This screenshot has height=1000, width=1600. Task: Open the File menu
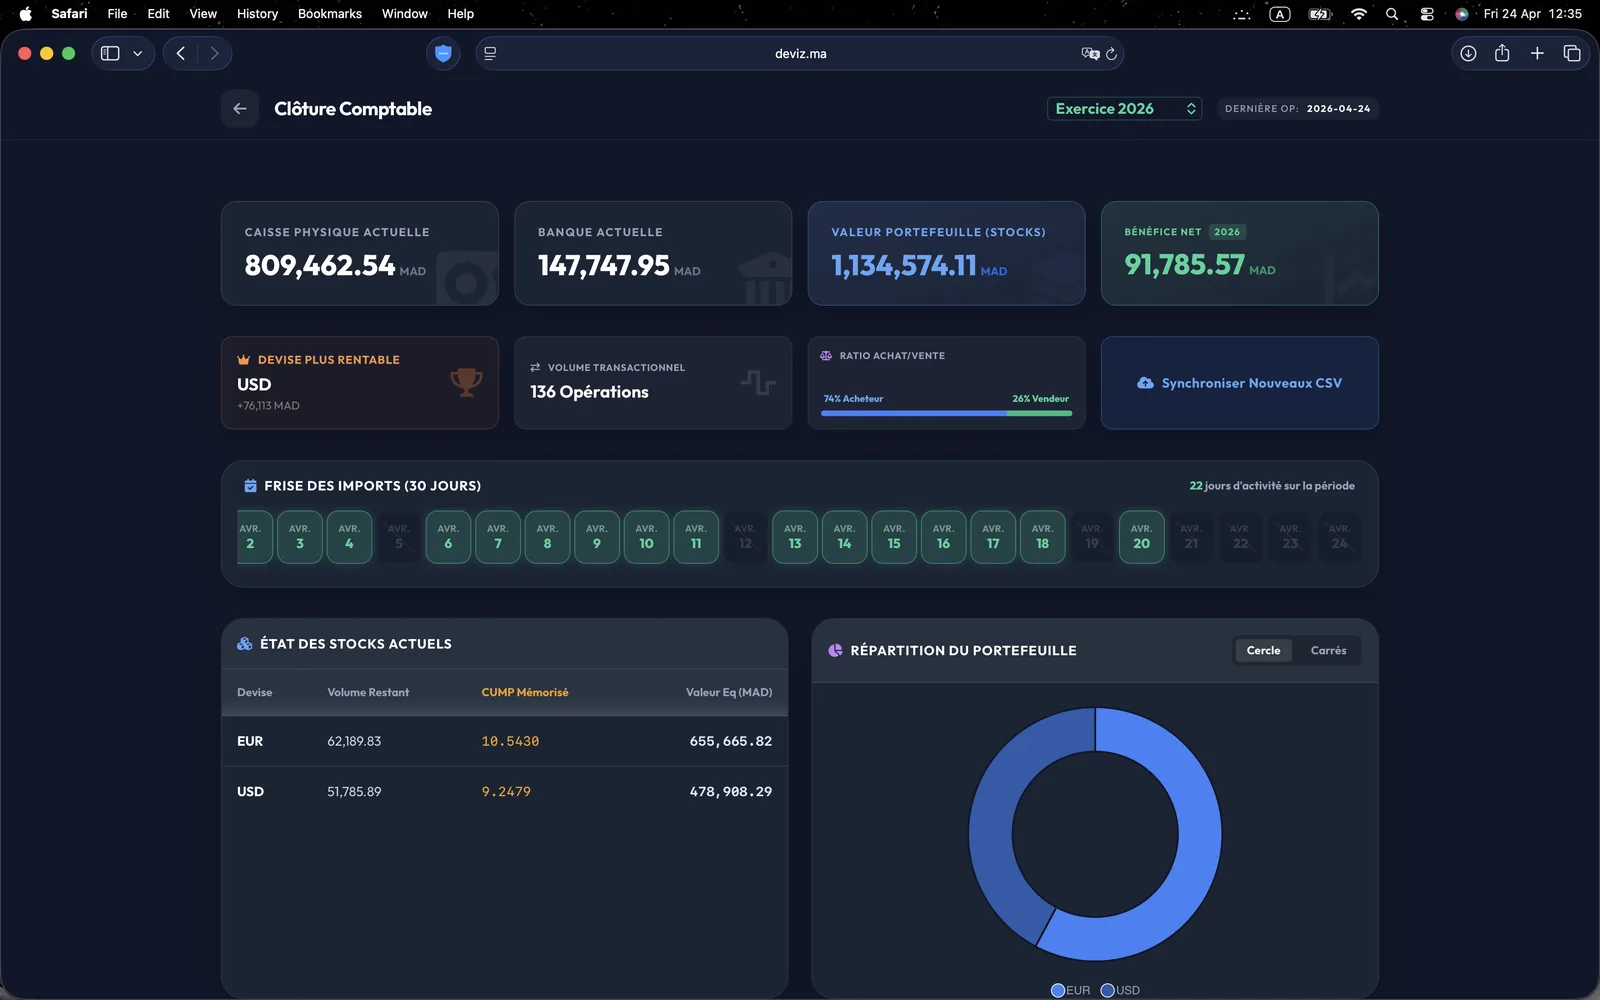(117, 14)
